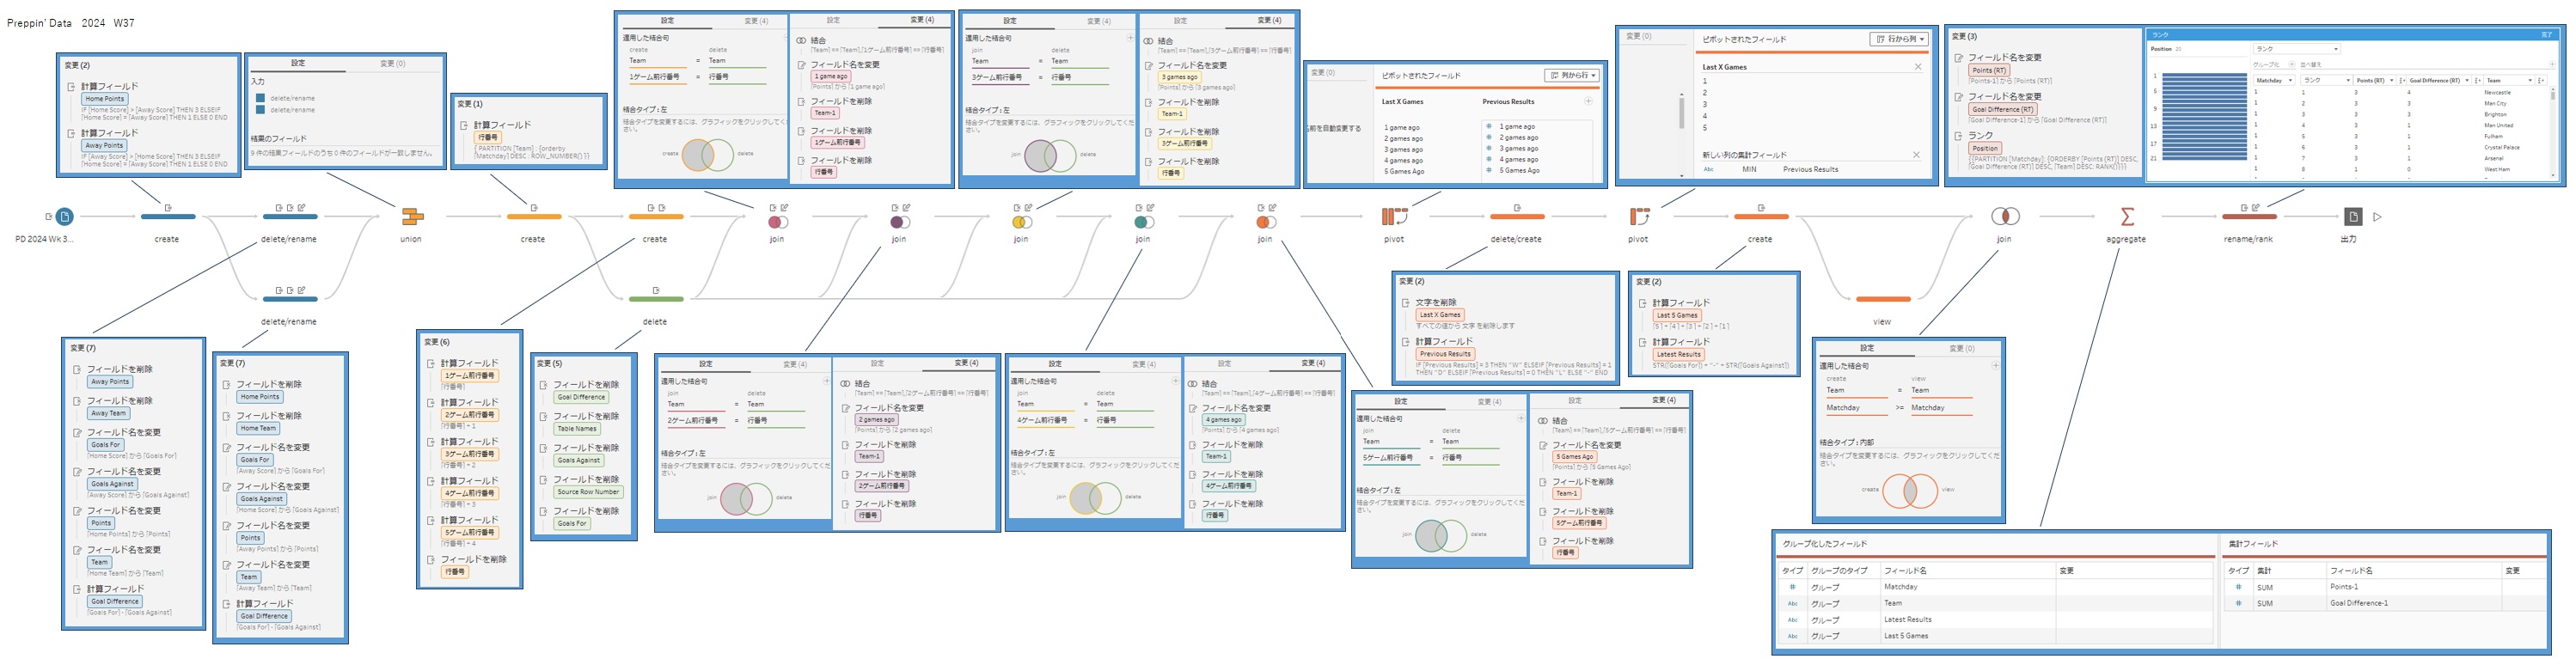The height and width of the screenshot is (659, 2576).
Task: Open the 設定 tab above the Matchday join clause
Action: (x=1866, y=348)
